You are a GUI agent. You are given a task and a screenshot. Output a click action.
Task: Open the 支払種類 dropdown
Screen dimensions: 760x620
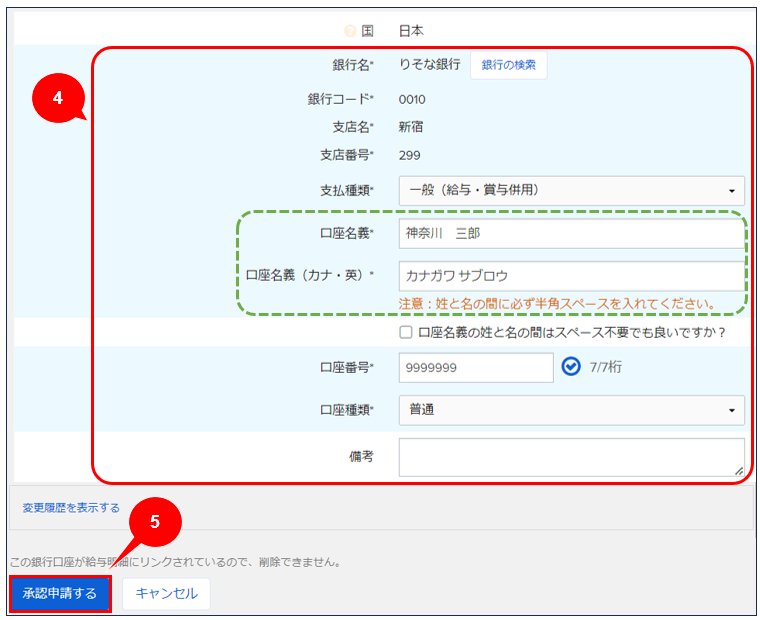coord(571,191)
